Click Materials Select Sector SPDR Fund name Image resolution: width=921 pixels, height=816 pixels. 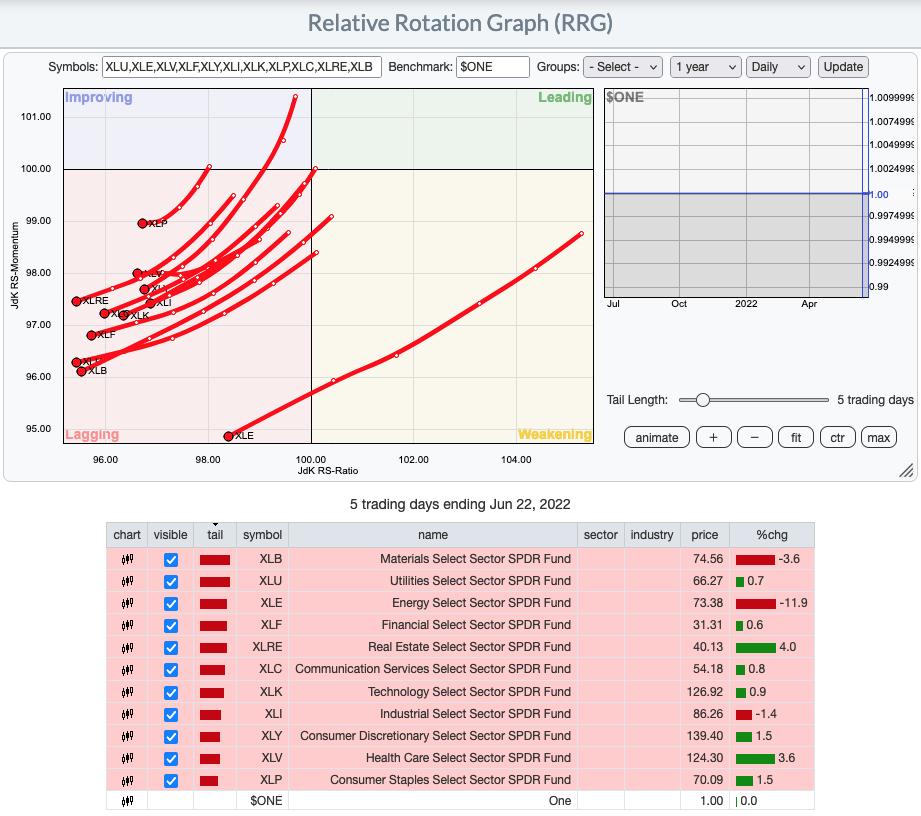(x=475, y=559)
